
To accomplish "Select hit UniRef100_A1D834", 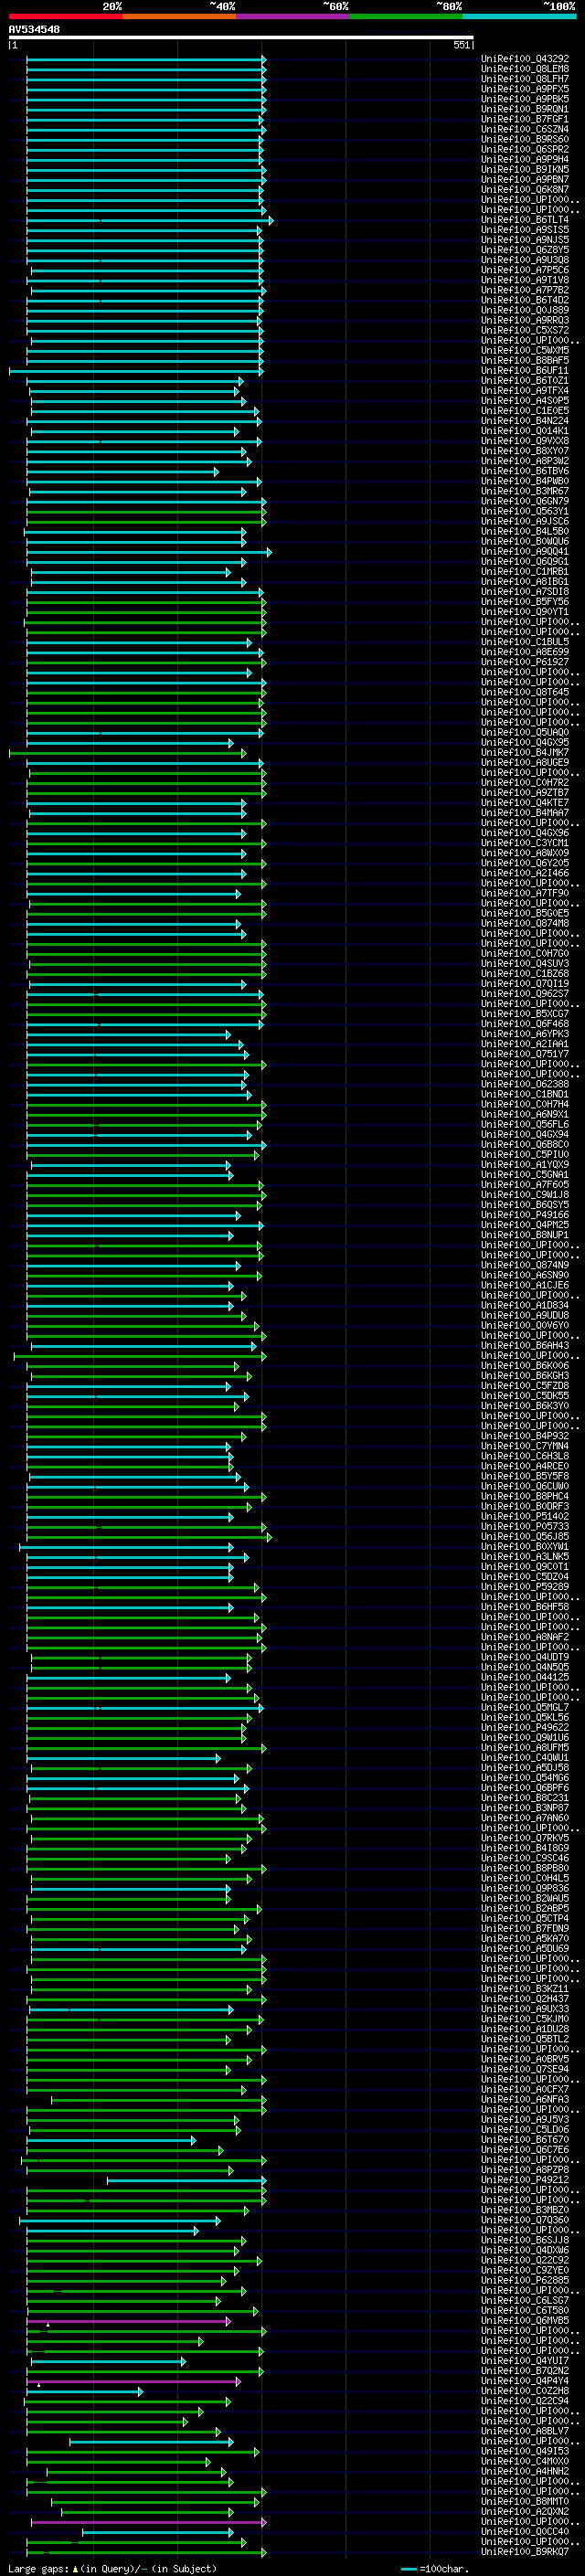I will point(525,1305).
